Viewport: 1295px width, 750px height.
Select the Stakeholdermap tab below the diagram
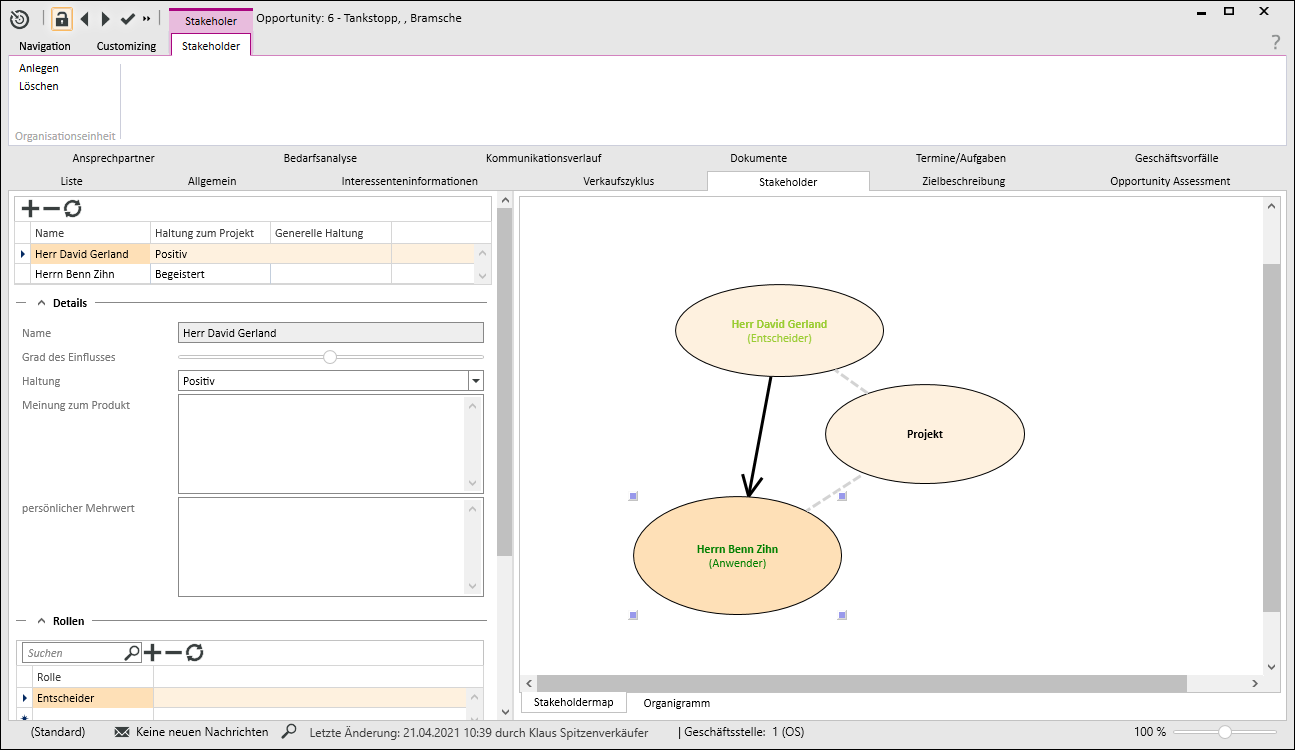point(574,702)
